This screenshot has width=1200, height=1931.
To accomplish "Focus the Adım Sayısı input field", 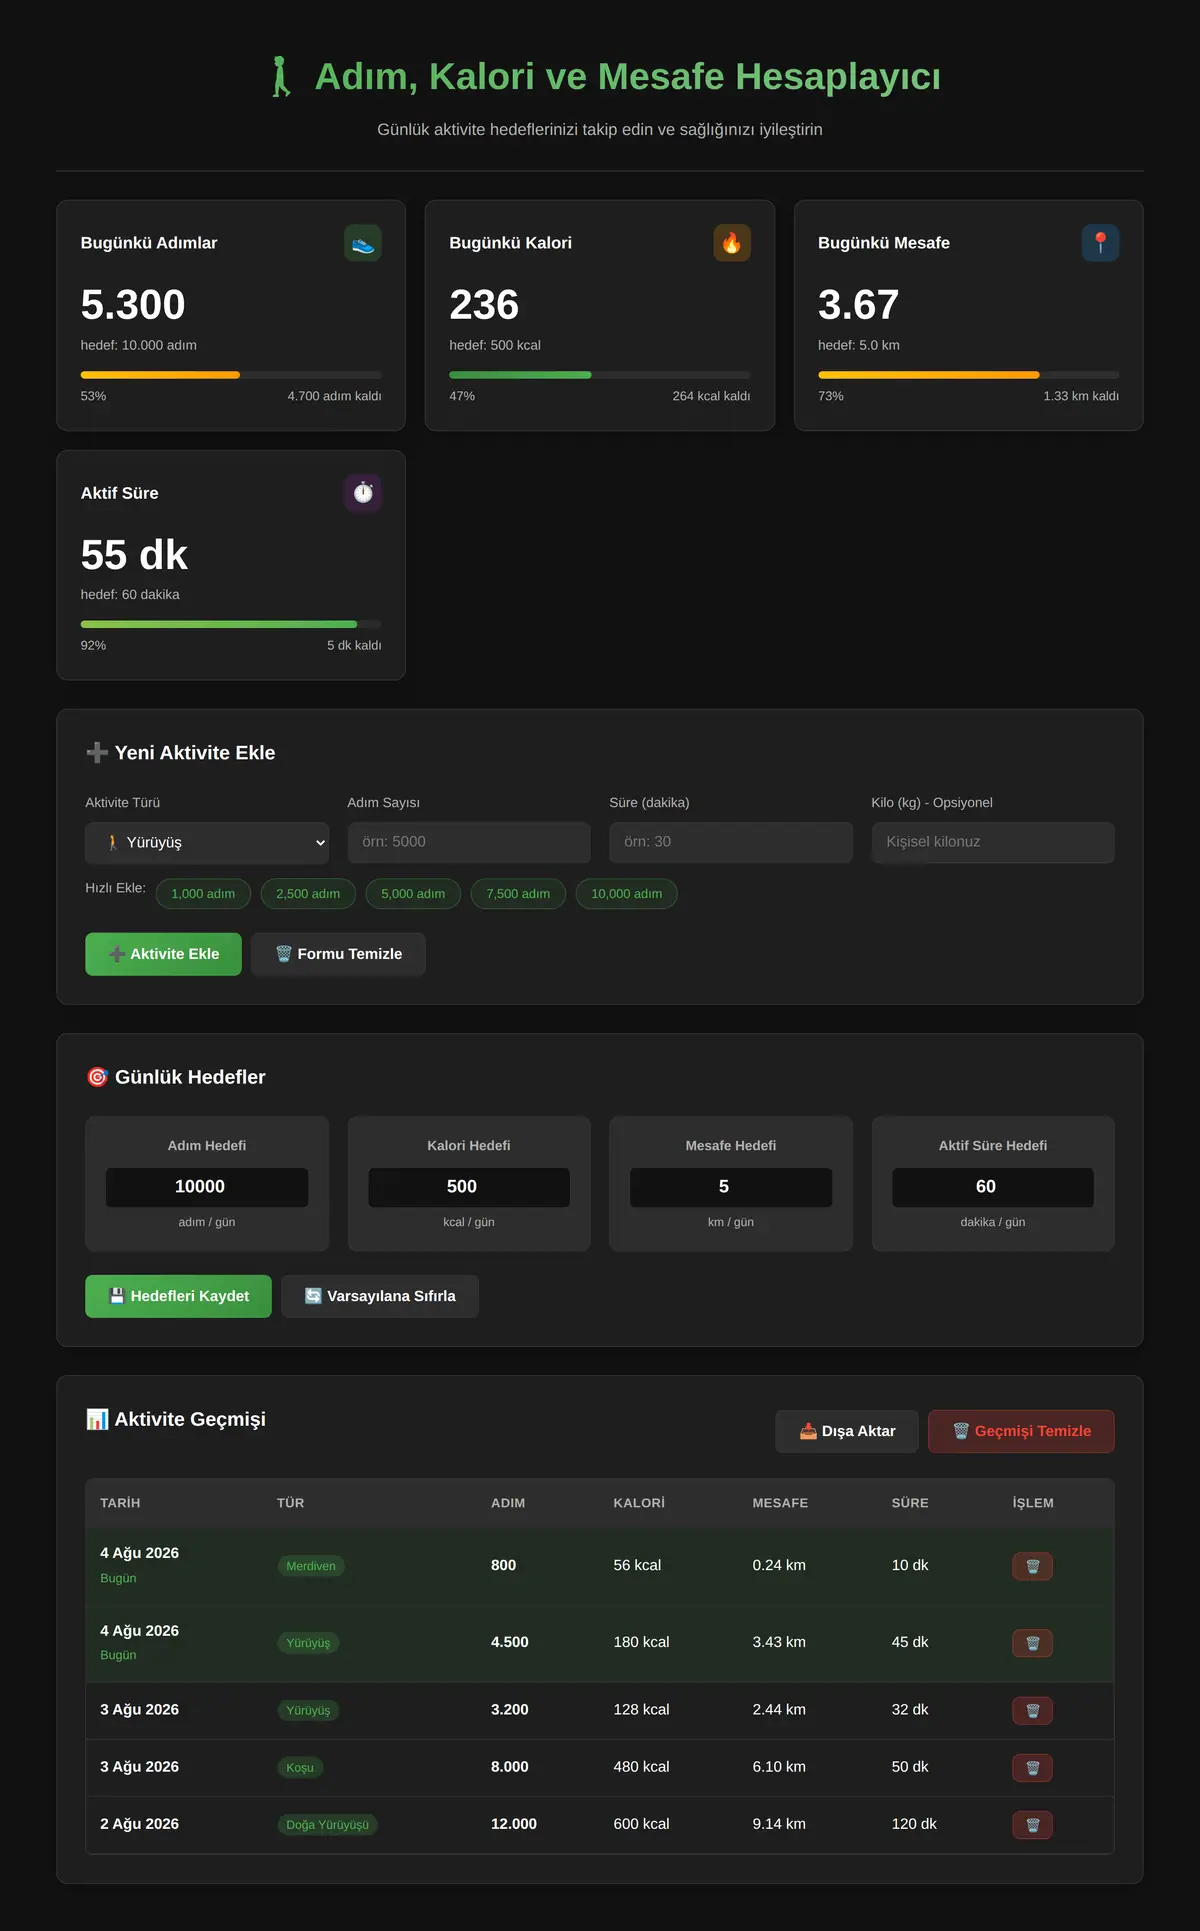I will (x=469, y=842).
